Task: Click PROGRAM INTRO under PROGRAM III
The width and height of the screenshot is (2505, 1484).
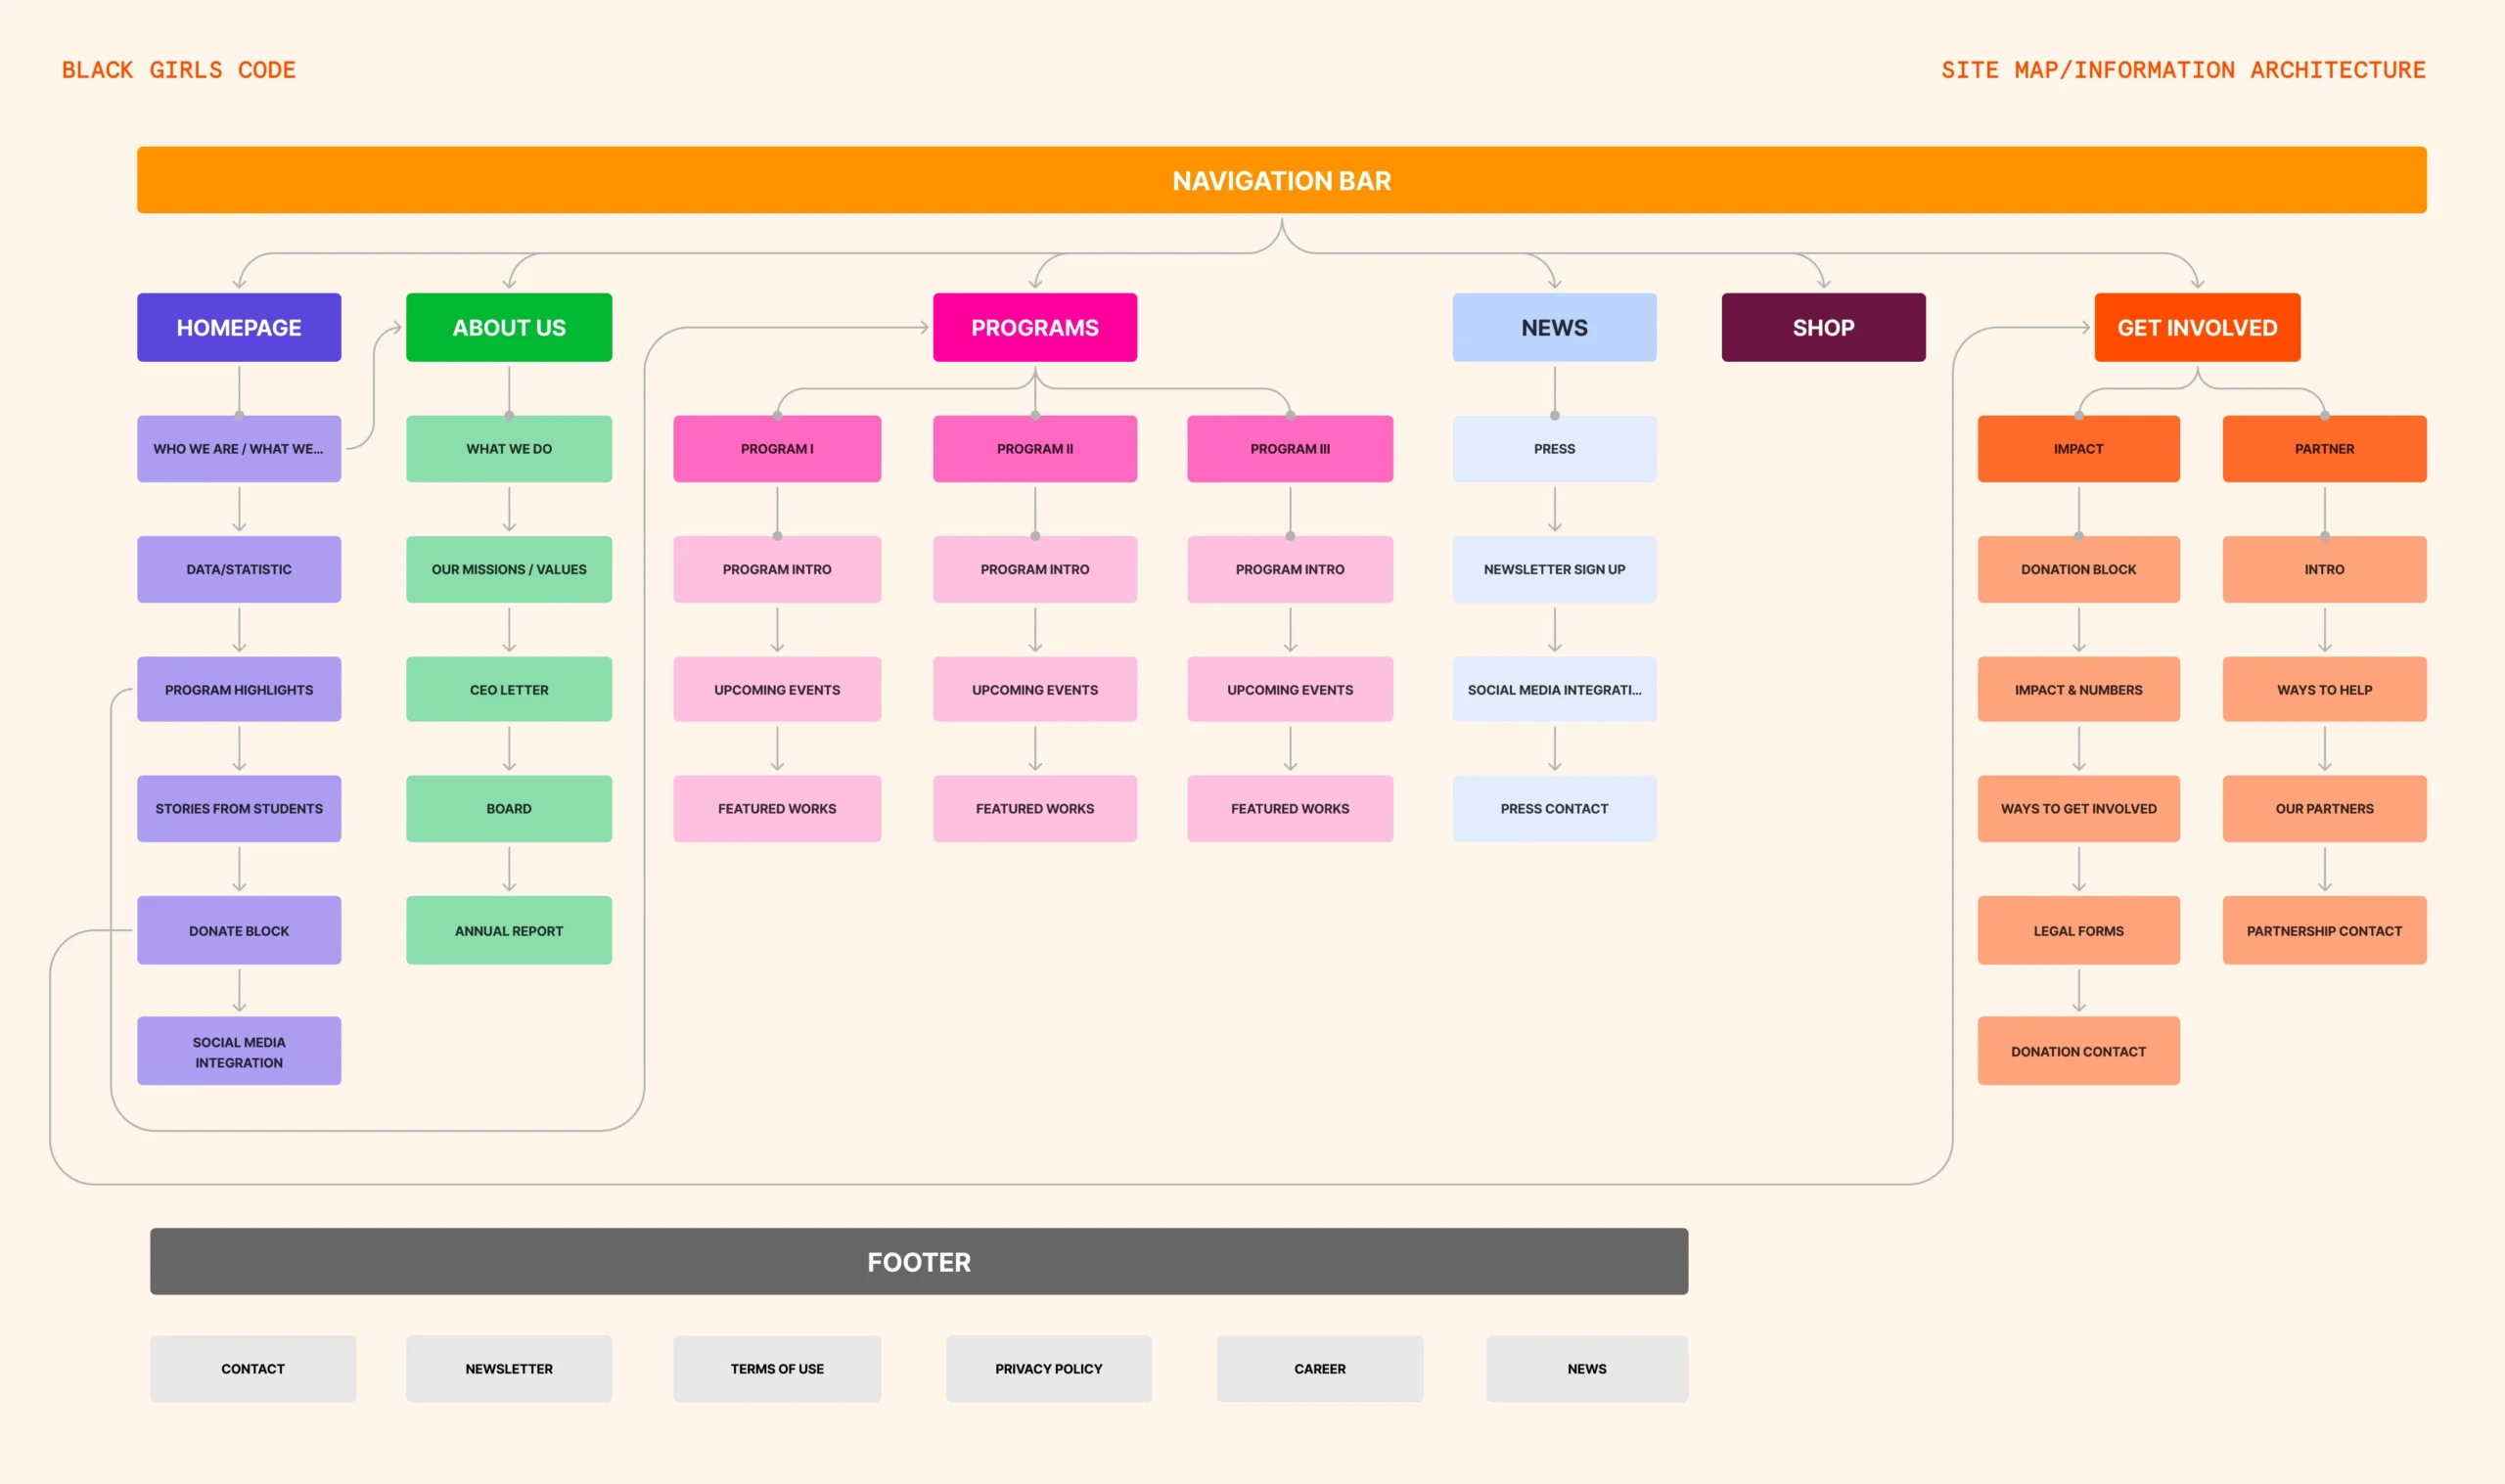Action: pos(1290,569)
